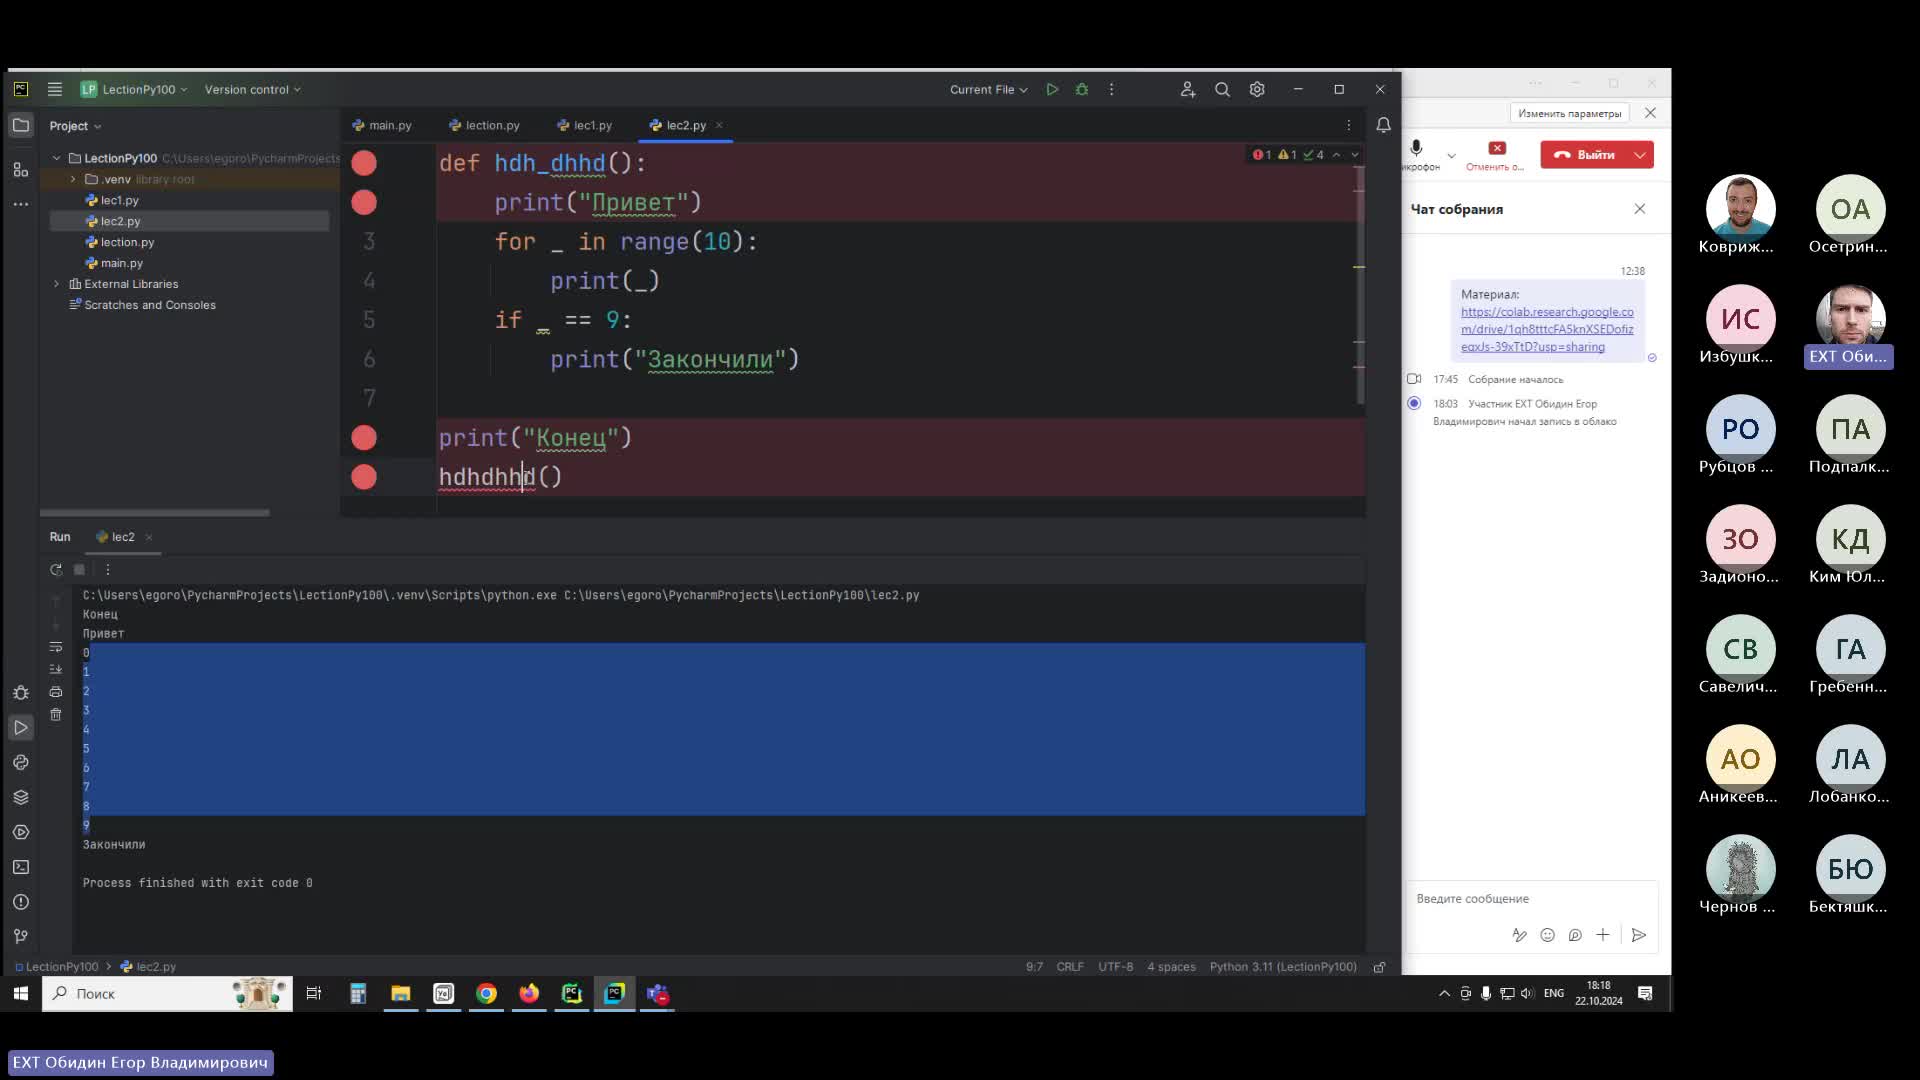Open Run panel more options

point(108,569)
